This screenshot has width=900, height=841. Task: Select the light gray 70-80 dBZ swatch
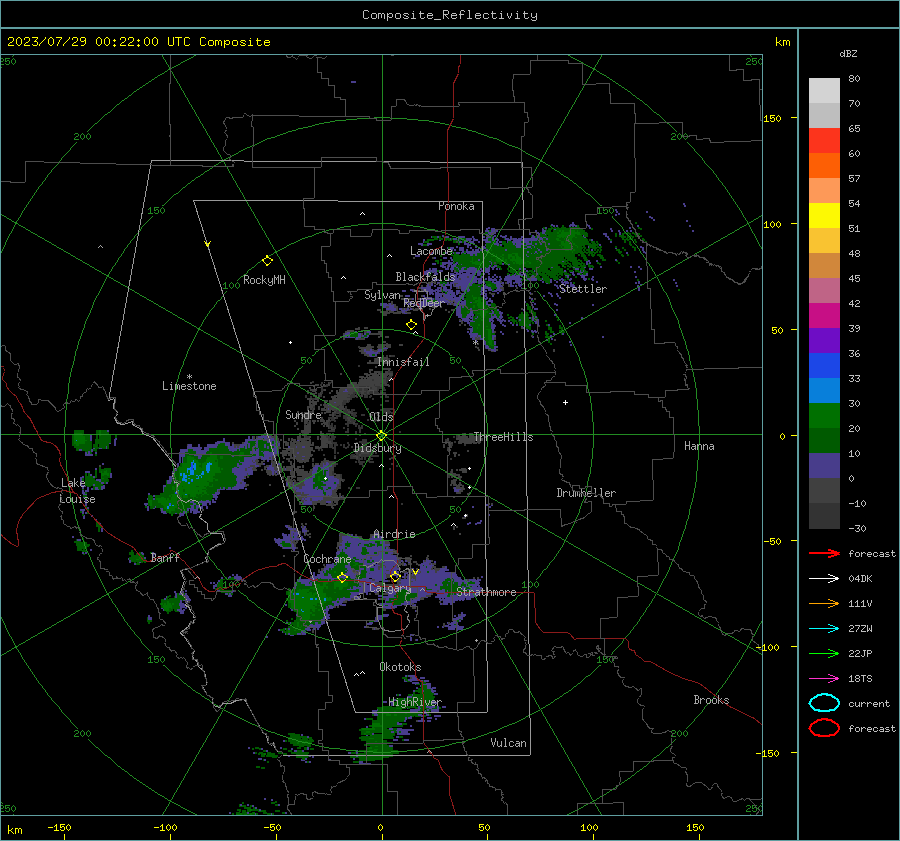(824, 91)
